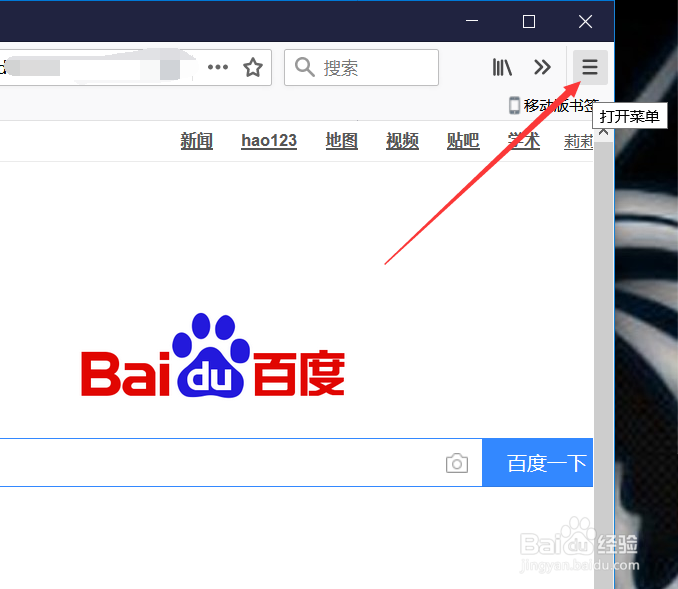Open the 新闻 link
This screenshot has width=678, height=589.
(196, 141)
